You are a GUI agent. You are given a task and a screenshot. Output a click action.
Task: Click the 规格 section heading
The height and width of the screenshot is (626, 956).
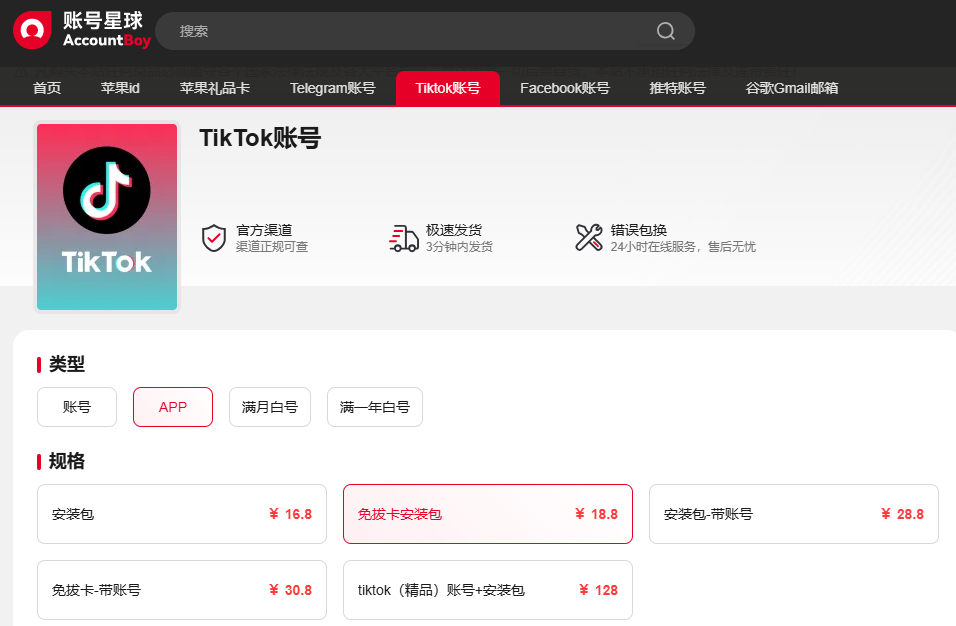click(67, 461)
